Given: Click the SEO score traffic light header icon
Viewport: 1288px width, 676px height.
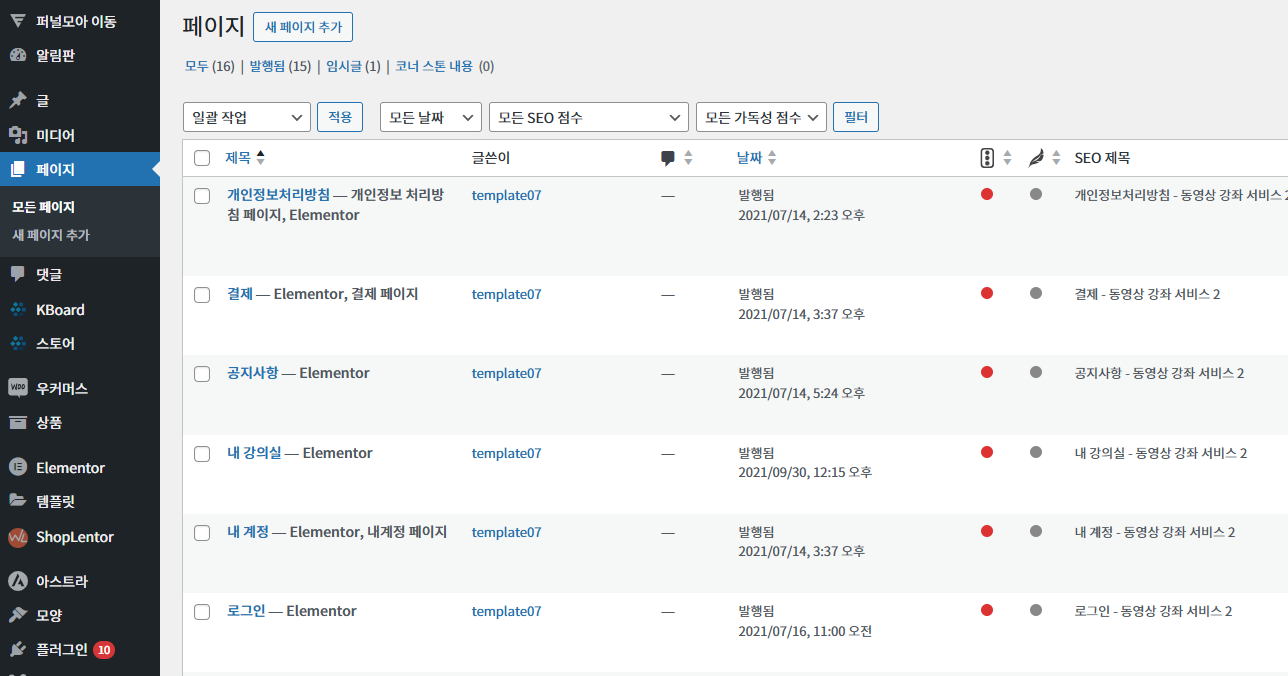Looking at the screenshot, I should (x=987, y=158).
